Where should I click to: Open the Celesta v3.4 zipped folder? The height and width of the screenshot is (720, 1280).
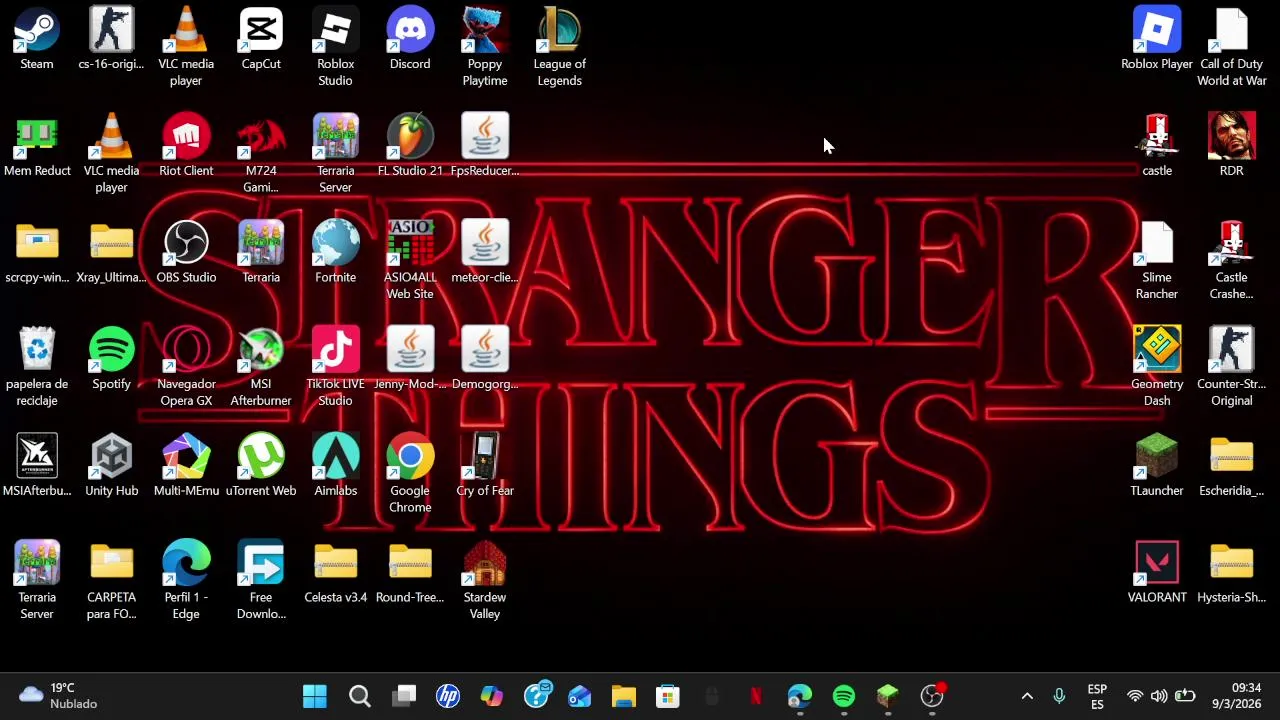coord(335,573)
